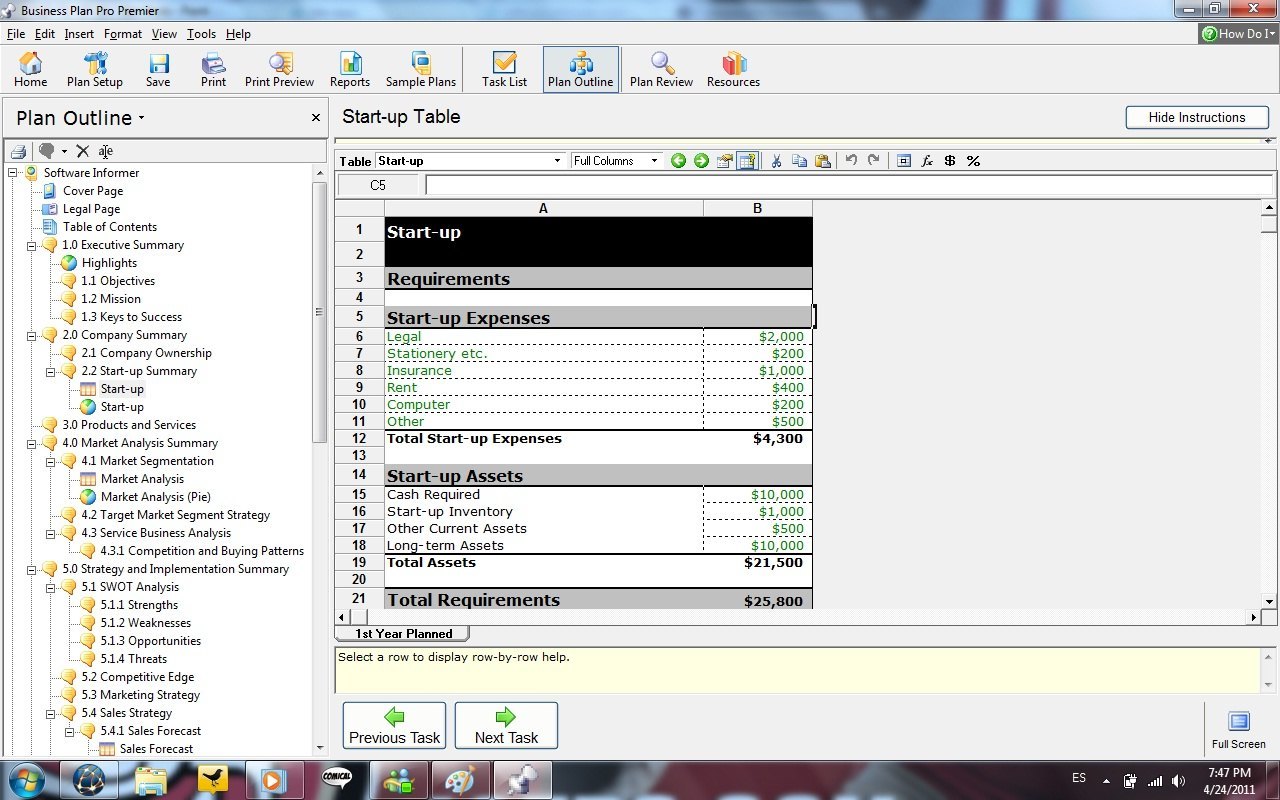Click the cell format box icon beside fx

pyautogui.click(x=904, y=161)
